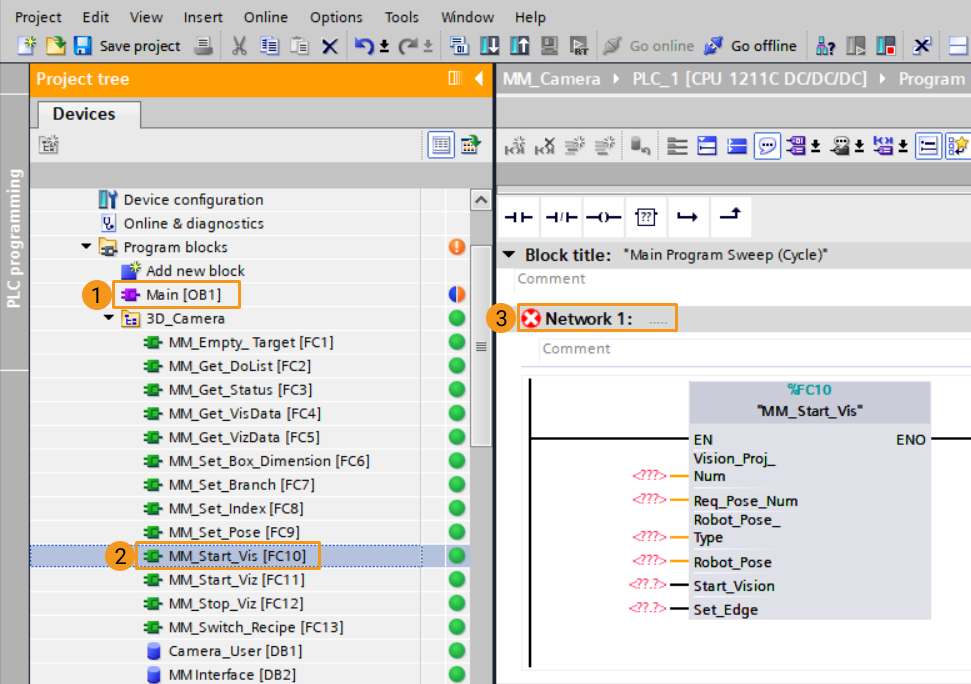Screen dimensions: 971x684
Task: Click the Cut scissors icon
Action: [239, 46]
